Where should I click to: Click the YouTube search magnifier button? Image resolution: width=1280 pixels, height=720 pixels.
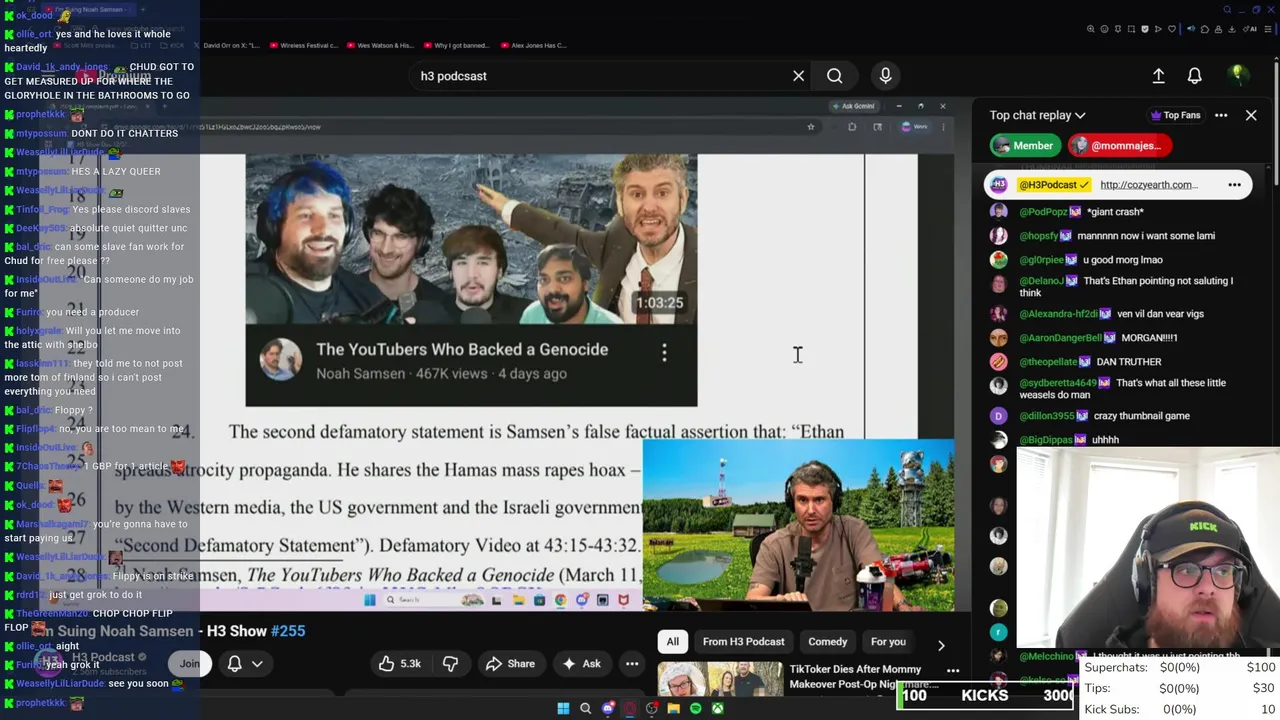point(834,76)
